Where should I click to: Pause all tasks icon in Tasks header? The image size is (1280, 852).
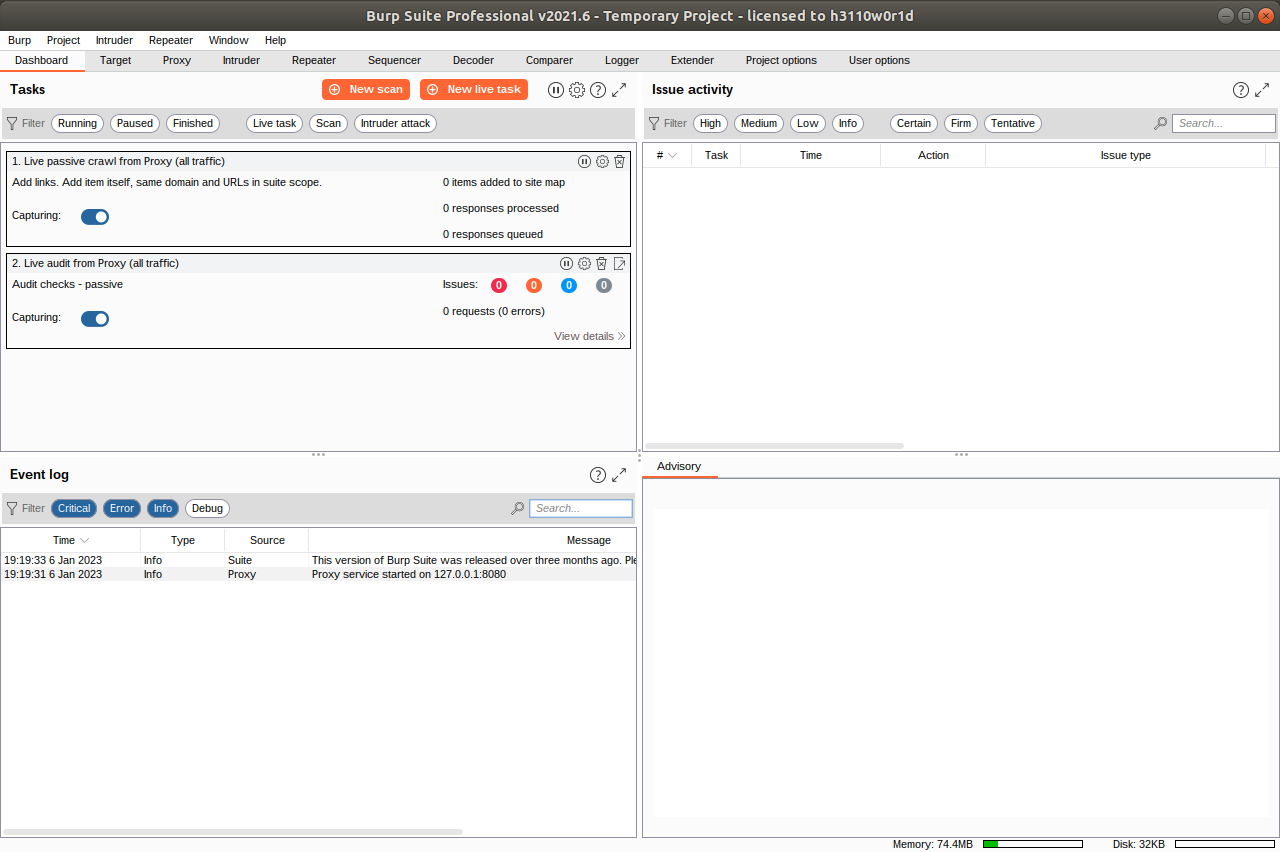(556, 90)
